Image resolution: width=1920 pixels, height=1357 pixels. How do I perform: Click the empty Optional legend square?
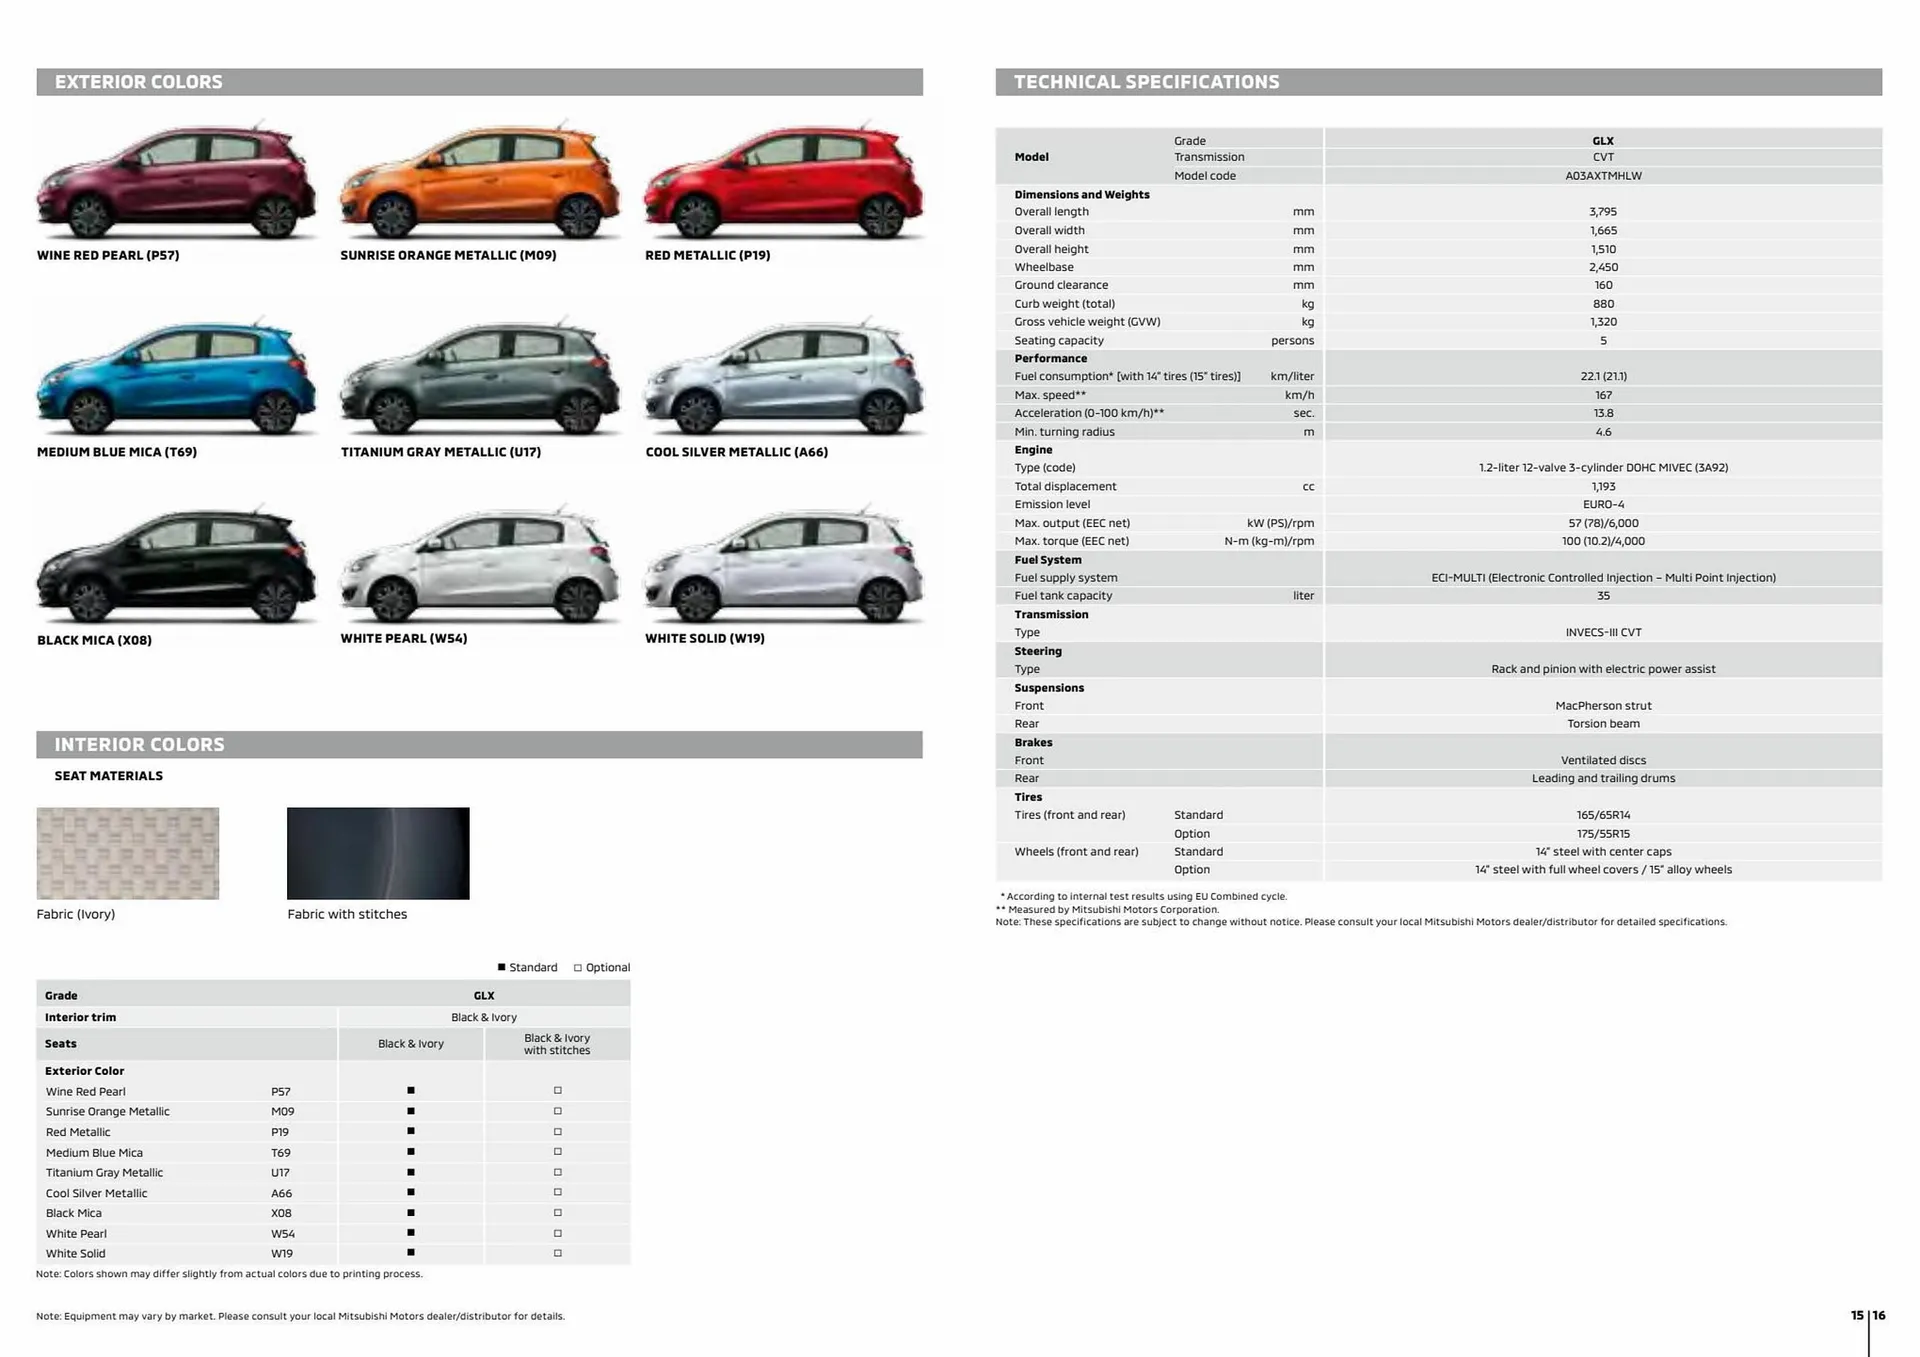coord(578,967)
